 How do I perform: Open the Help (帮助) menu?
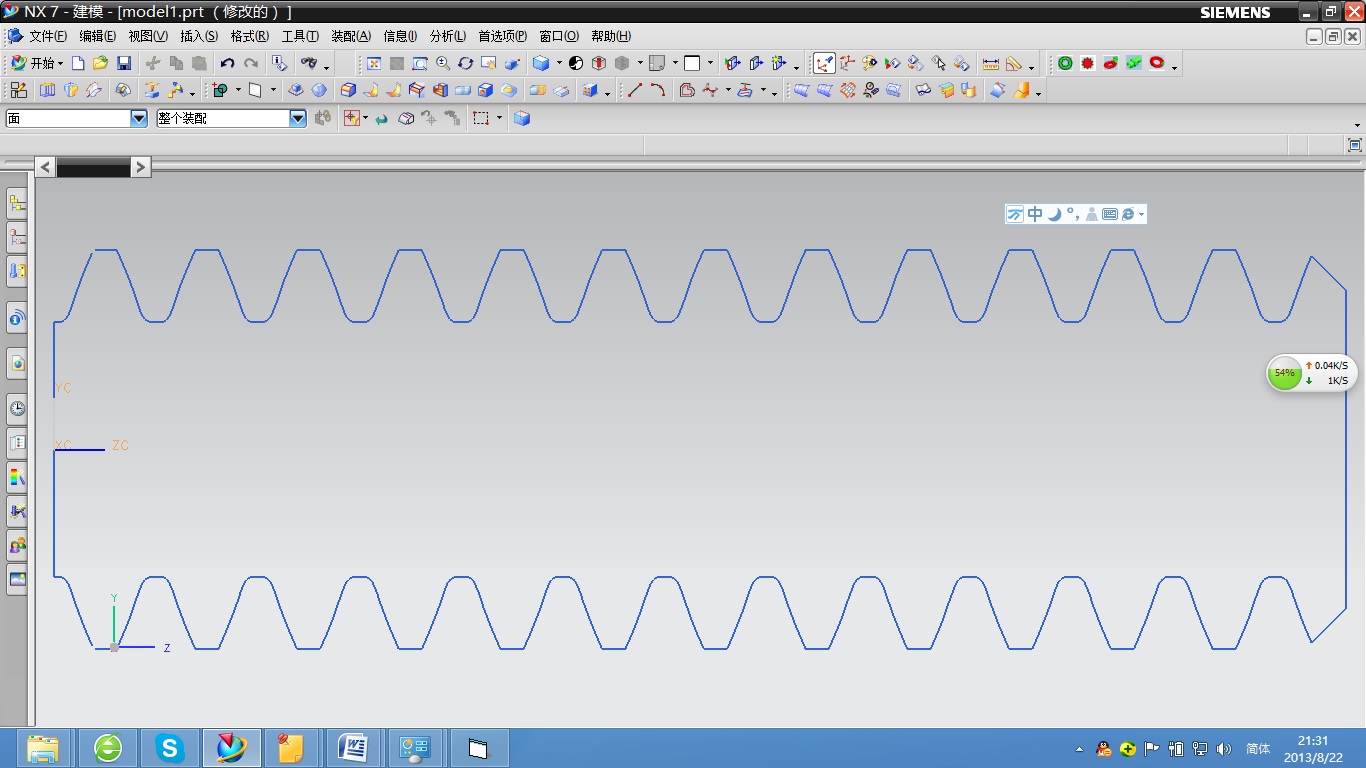[611, 36]
